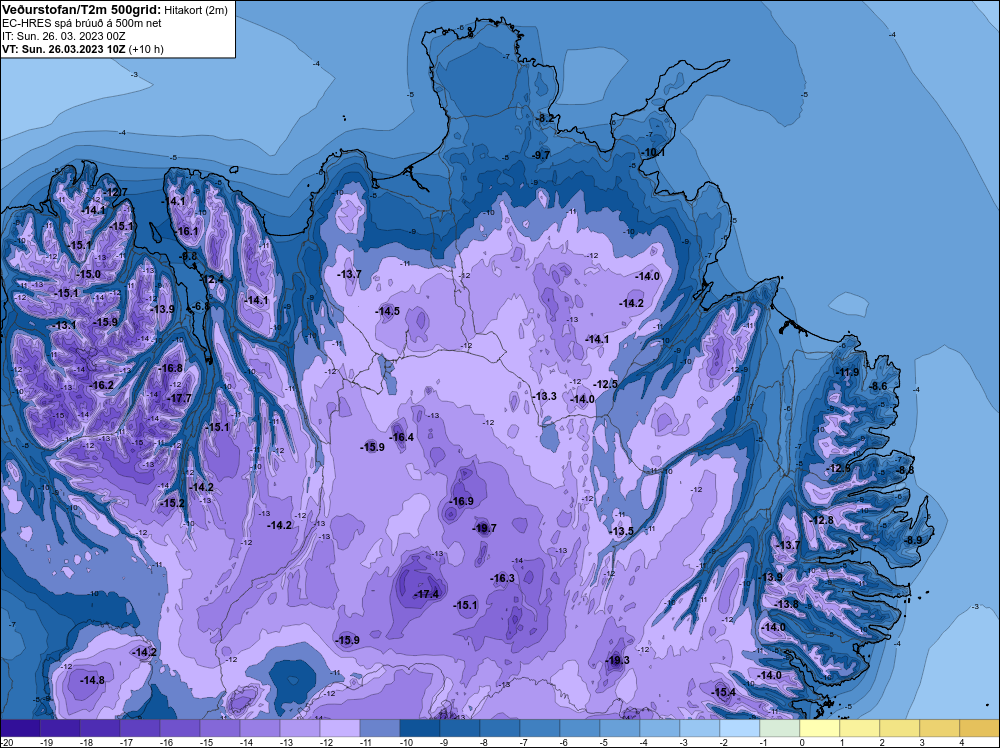Select the -12.4 temperature value
Viewport: 1000px width, 748px height.
click(212, 279)
